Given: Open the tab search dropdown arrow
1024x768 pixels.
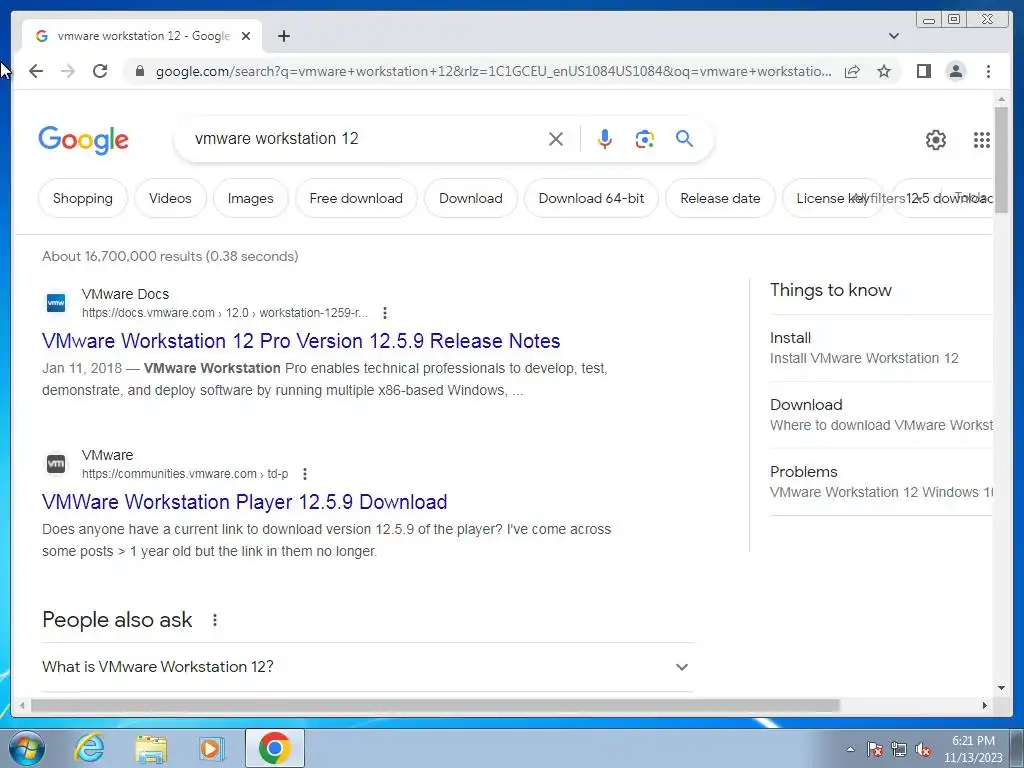Looking at the screenshot, I should [x=894, y=36].
